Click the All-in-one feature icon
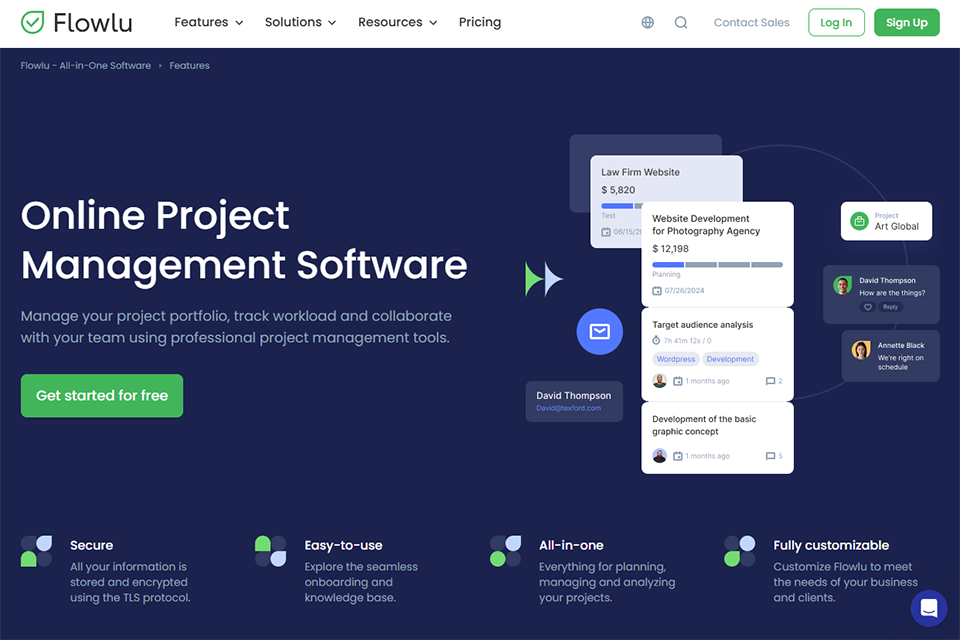This screenshot has height=640, width=960. (506, 551)
